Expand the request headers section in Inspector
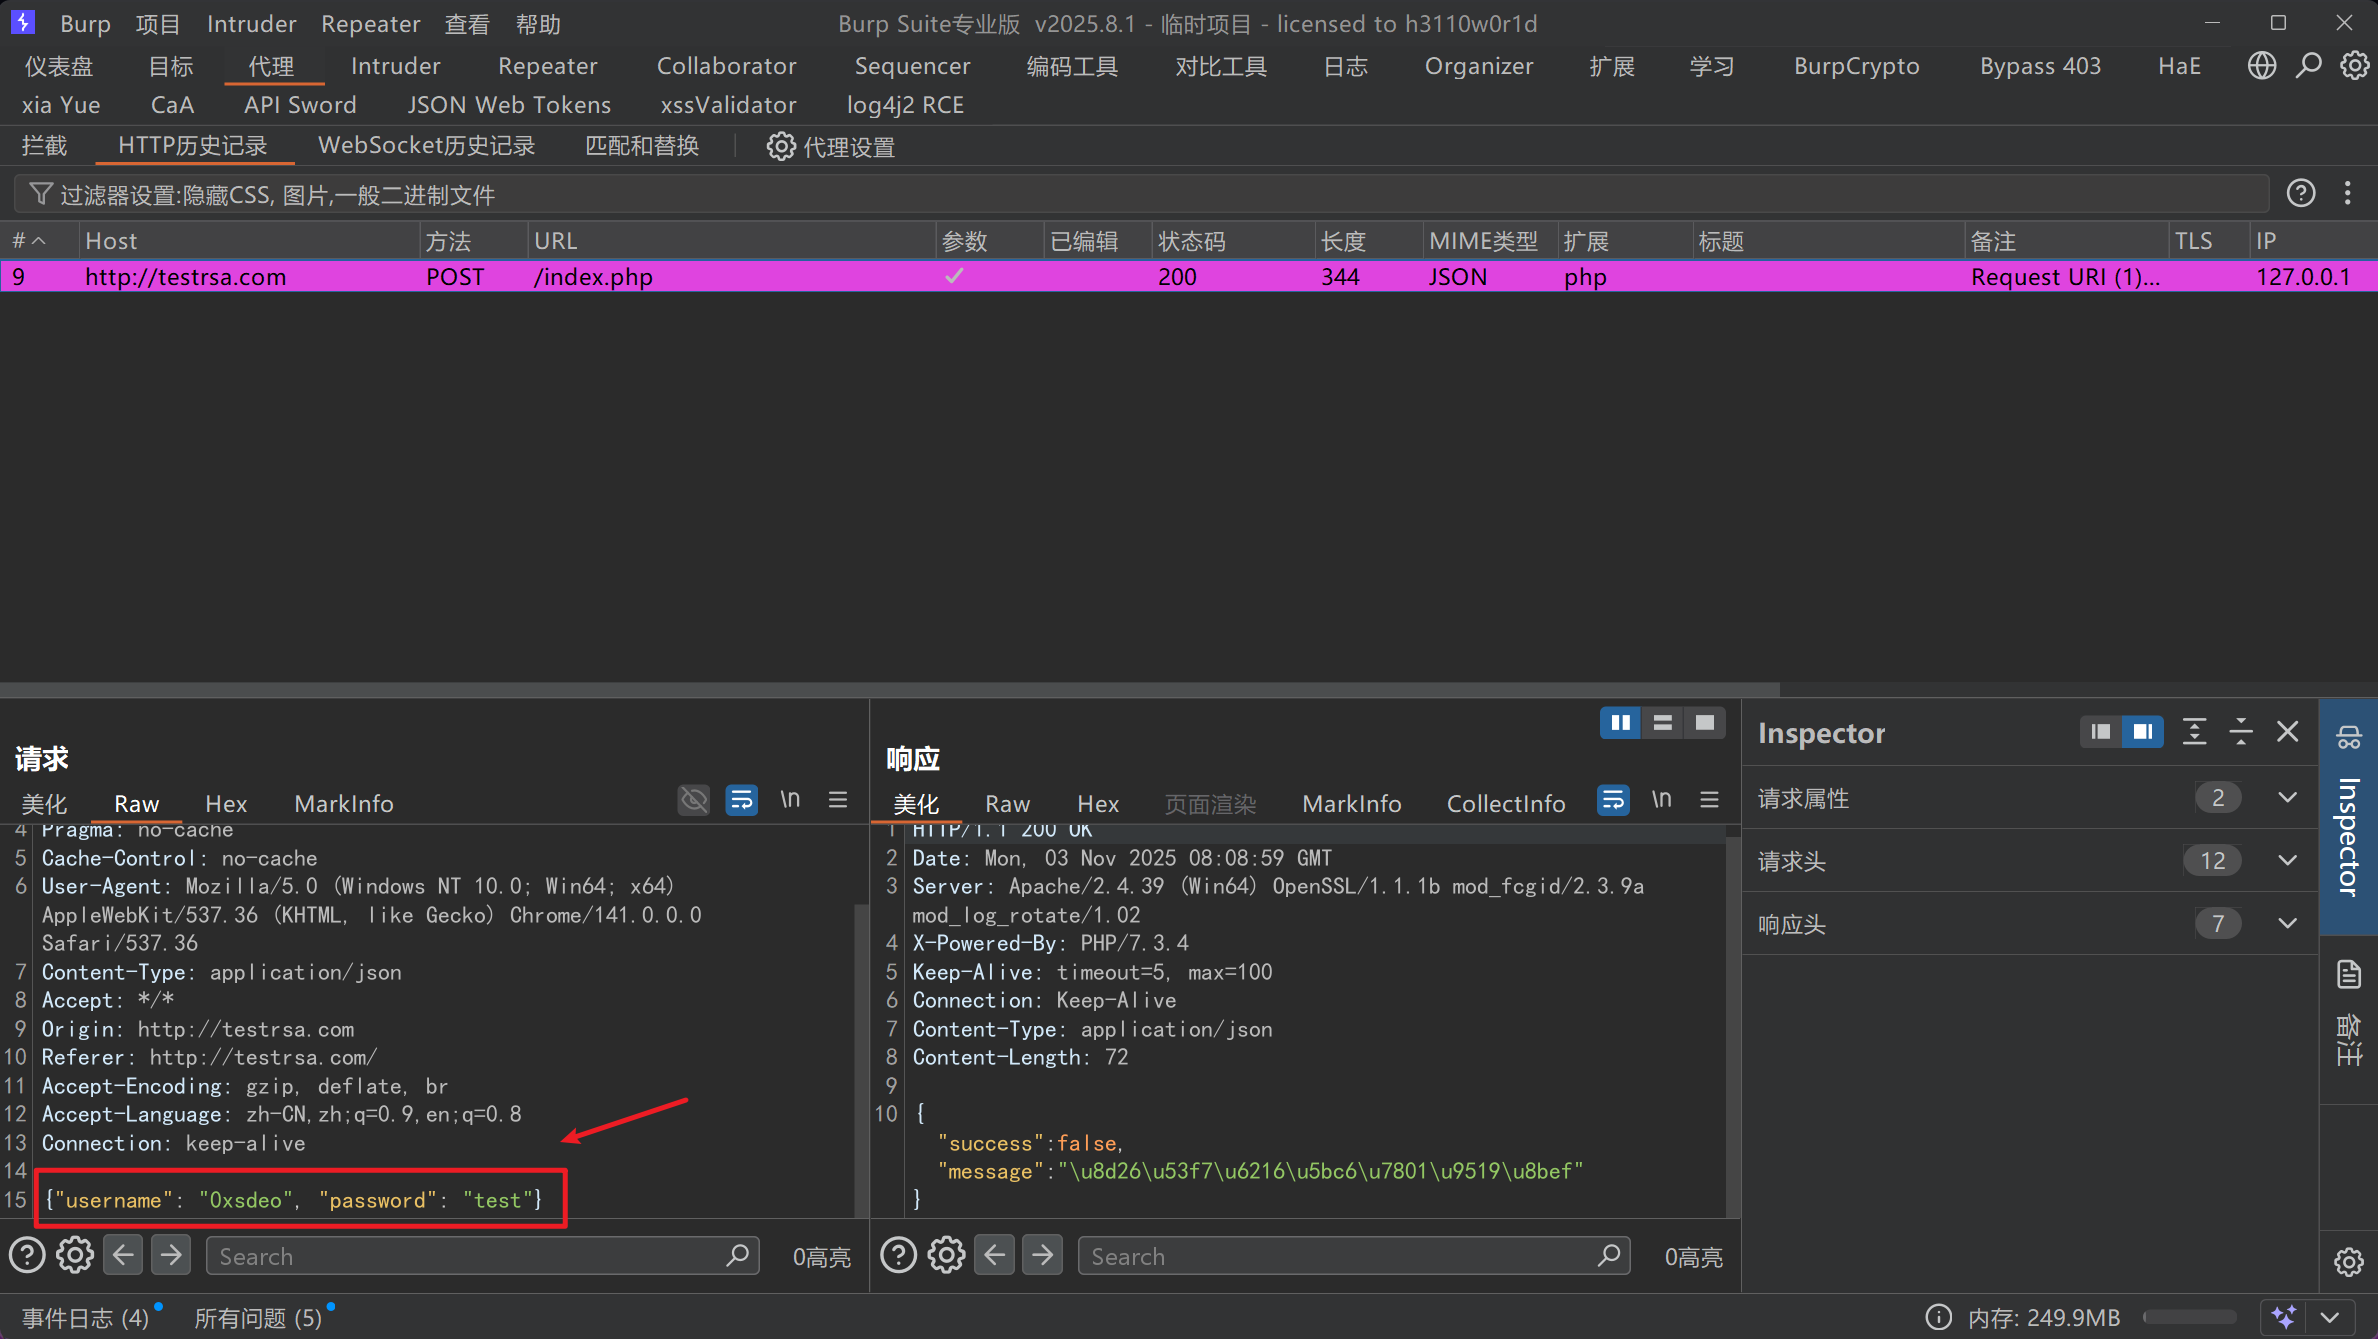2378x1339 pixels. pyautogui.click(x=2287, y=861)
